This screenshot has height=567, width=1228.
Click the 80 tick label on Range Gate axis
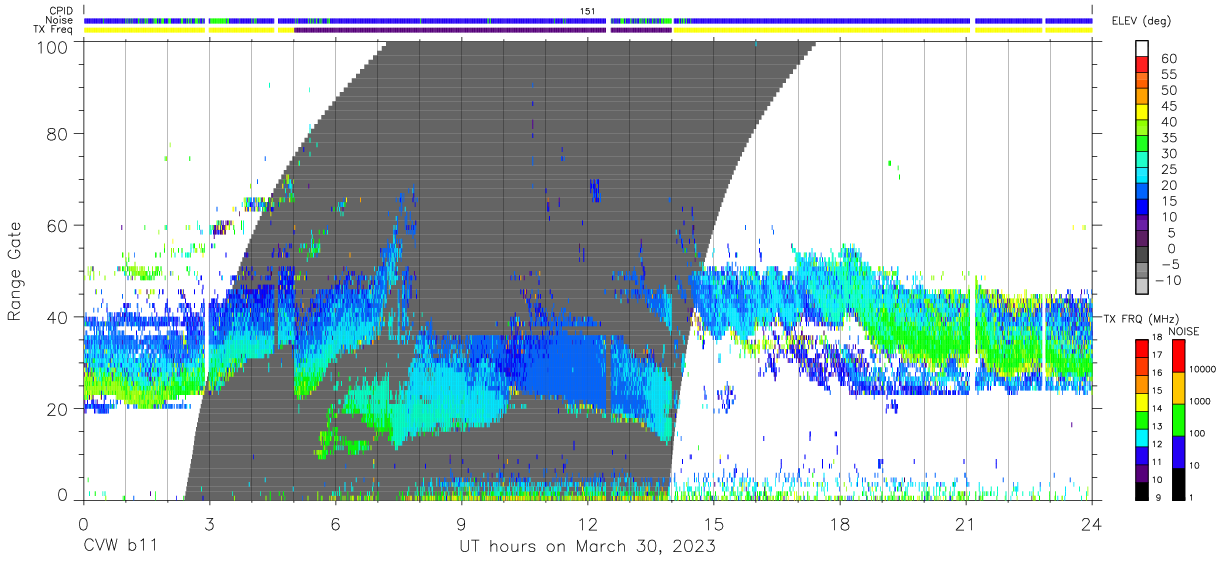(x=58, y=133)
